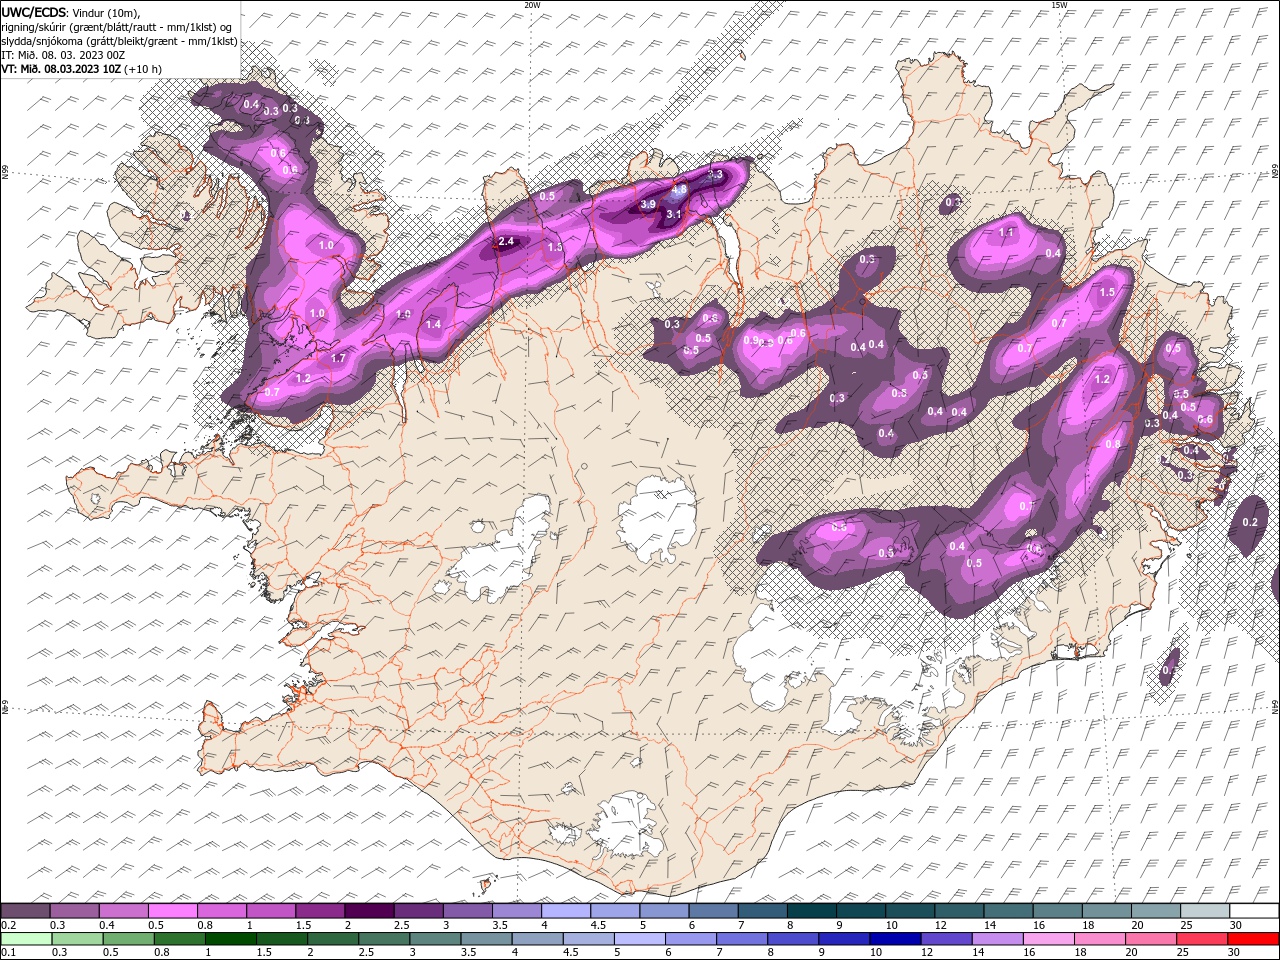Click the 3.9 precipitation value on the map
This screenshot has height=960, width=1280.
click(647, 204)
